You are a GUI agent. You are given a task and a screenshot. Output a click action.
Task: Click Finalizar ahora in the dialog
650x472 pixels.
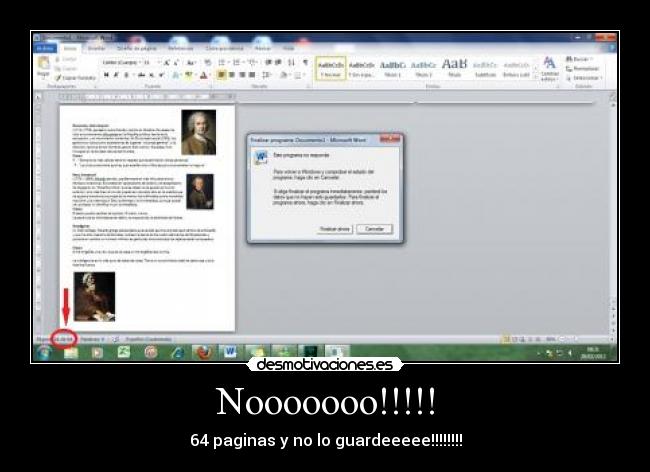(335, 229)
